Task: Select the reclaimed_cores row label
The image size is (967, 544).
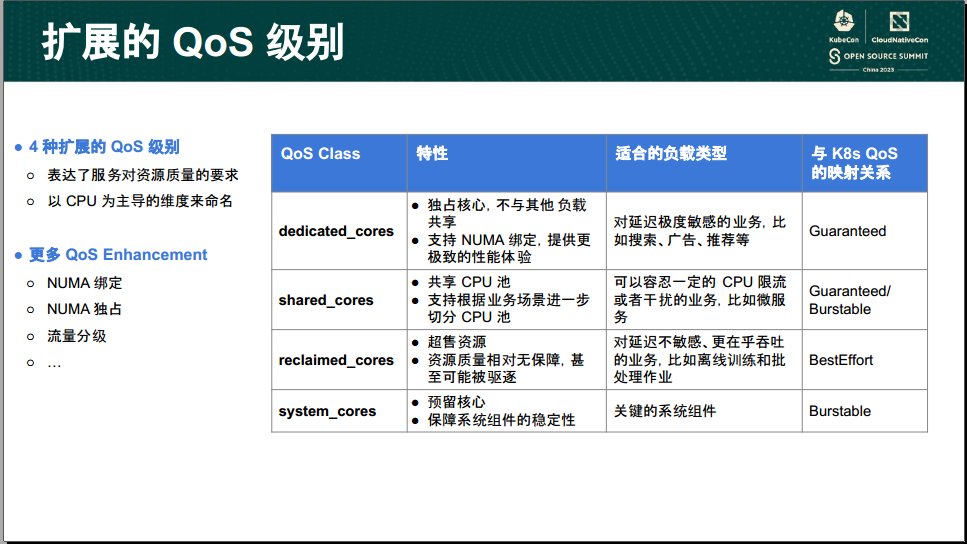Action: [336, 360]
